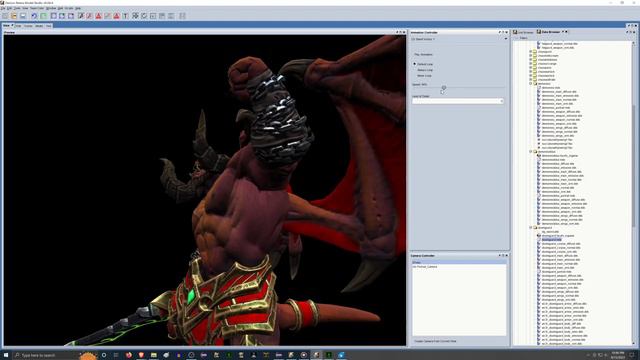Open the notification center icon
The image size is (640, 360).
click(x=632, y=355)
